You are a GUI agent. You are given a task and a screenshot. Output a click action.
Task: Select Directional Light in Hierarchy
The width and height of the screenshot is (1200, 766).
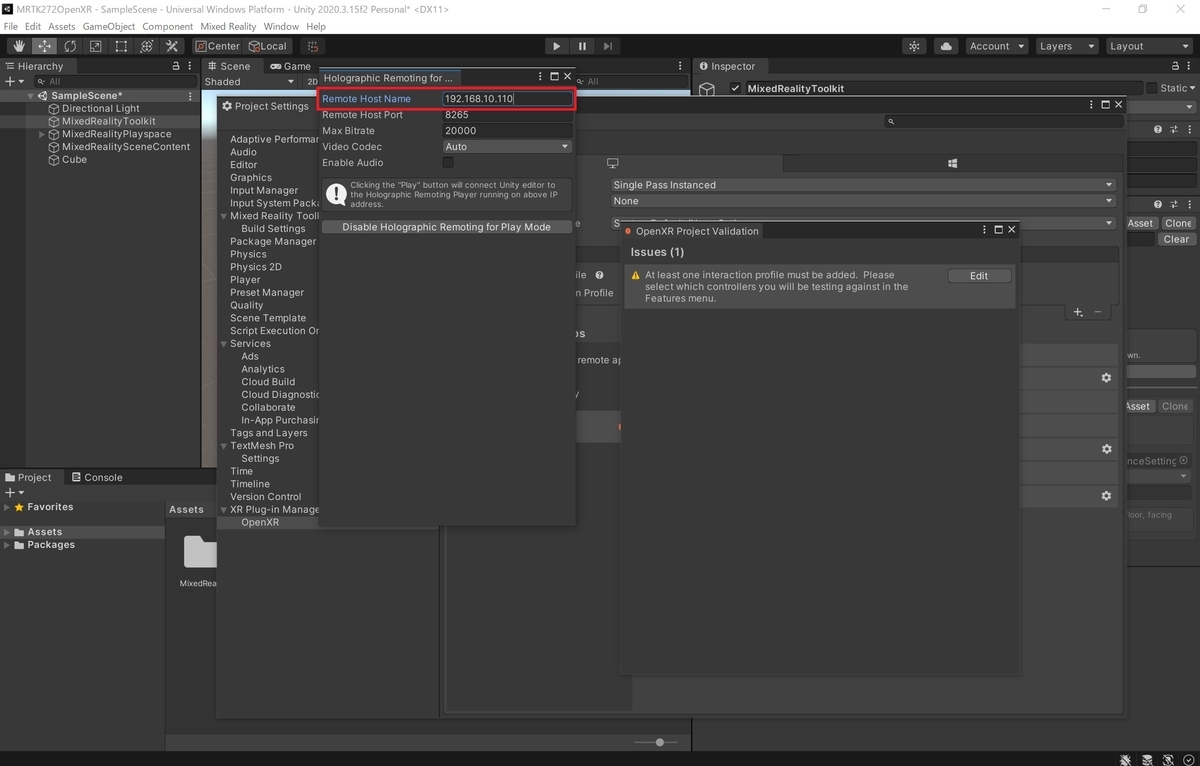(101, 109)
